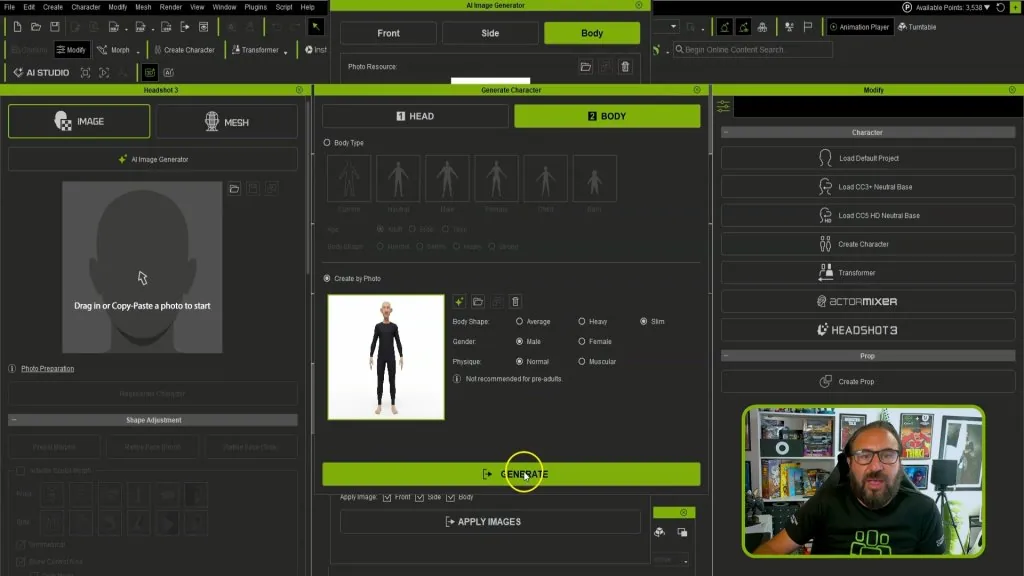Delete body photo with trash icon
Screen dimensions: 1024x576
515,302
